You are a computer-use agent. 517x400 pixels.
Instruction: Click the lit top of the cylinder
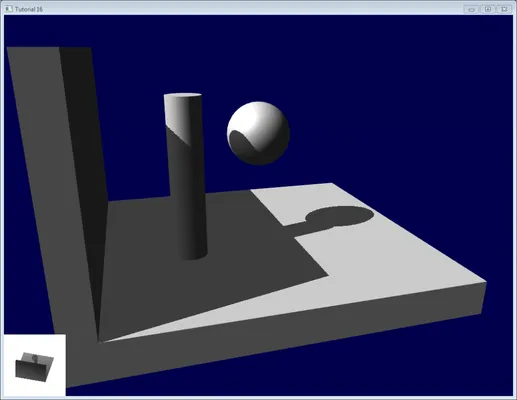(x=183, y=96)
